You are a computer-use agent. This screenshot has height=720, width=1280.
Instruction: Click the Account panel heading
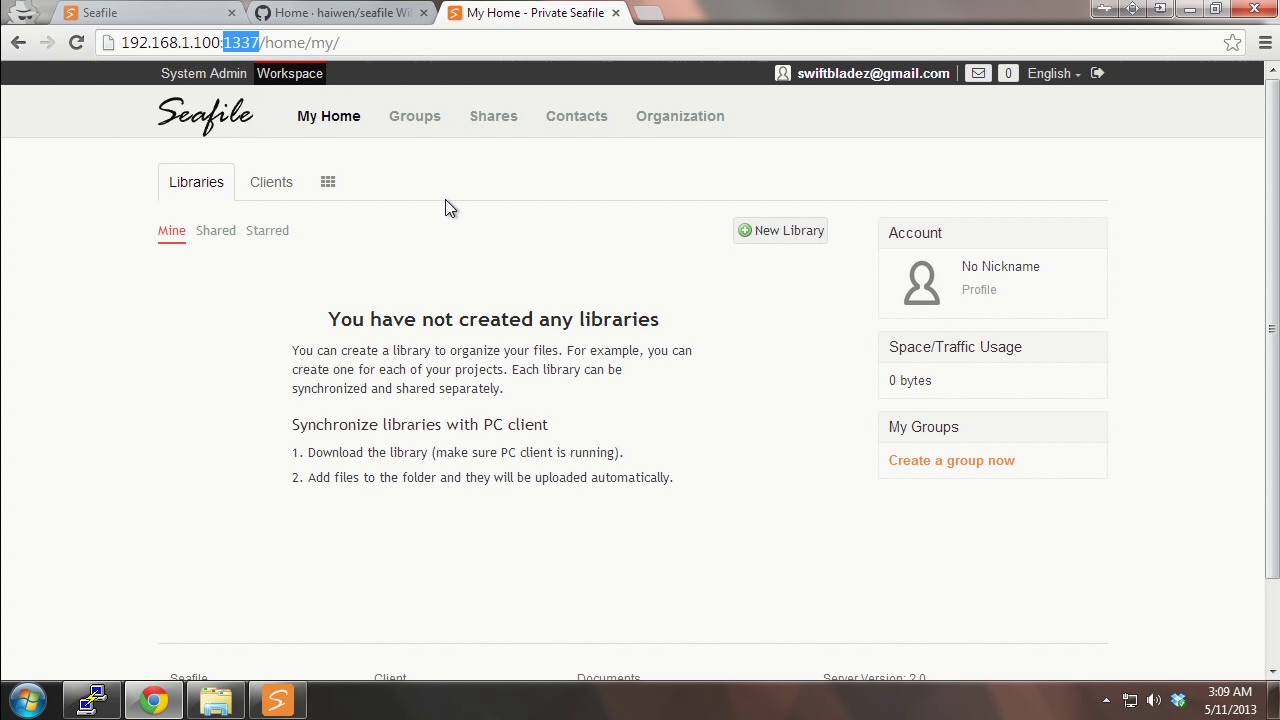click(915, 233)
